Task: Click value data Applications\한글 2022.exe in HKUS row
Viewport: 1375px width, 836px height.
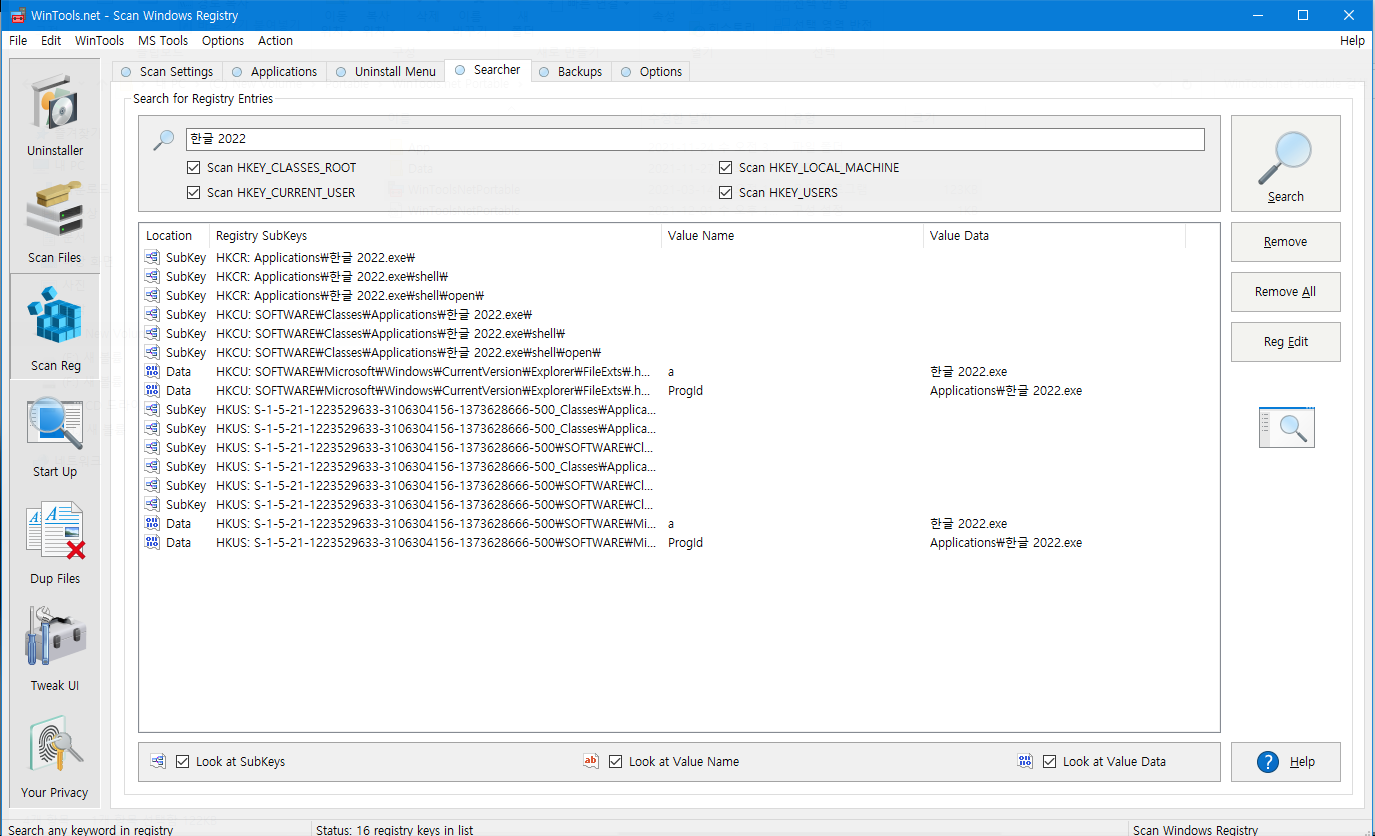Action: pyautogui.click(x=1006, y=542)
